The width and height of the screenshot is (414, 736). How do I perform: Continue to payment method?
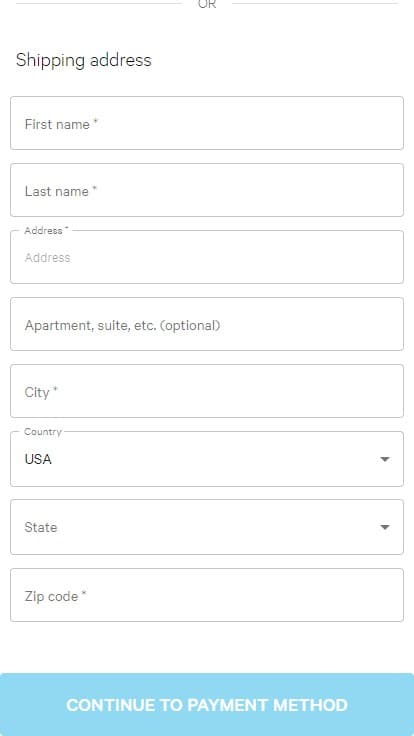[x=207, y=705]
